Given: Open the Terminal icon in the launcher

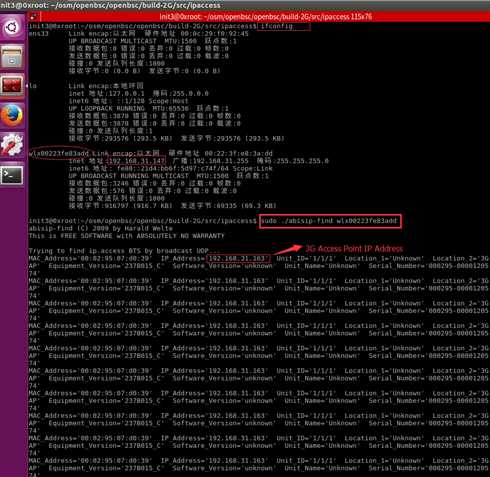Looking at the screenshot, I should pos(12,175).
